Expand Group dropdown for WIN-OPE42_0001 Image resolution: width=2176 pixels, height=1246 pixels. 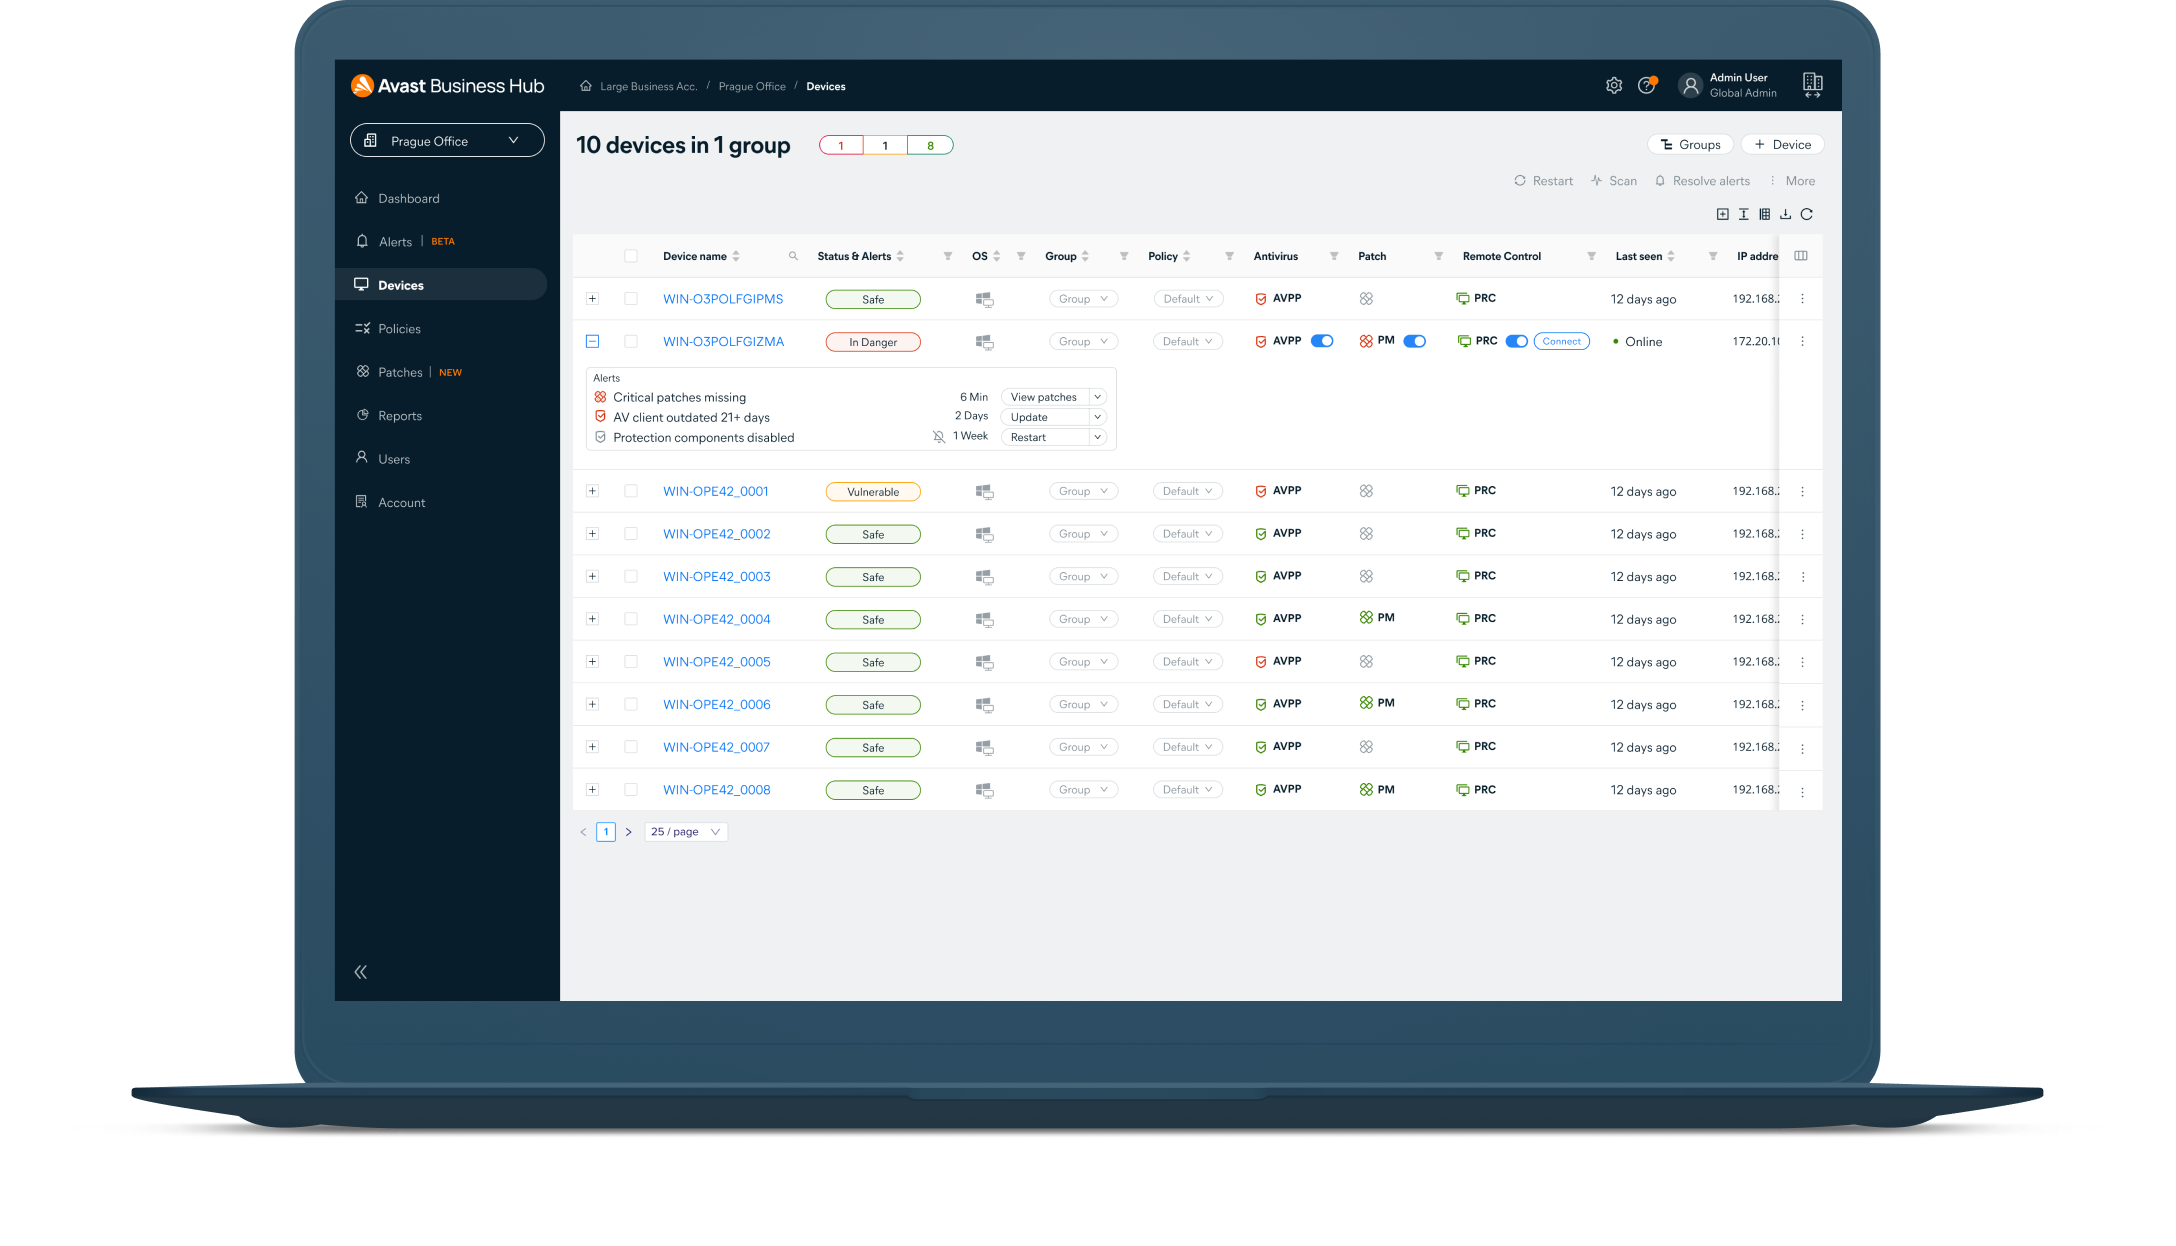coord(1079,490)
